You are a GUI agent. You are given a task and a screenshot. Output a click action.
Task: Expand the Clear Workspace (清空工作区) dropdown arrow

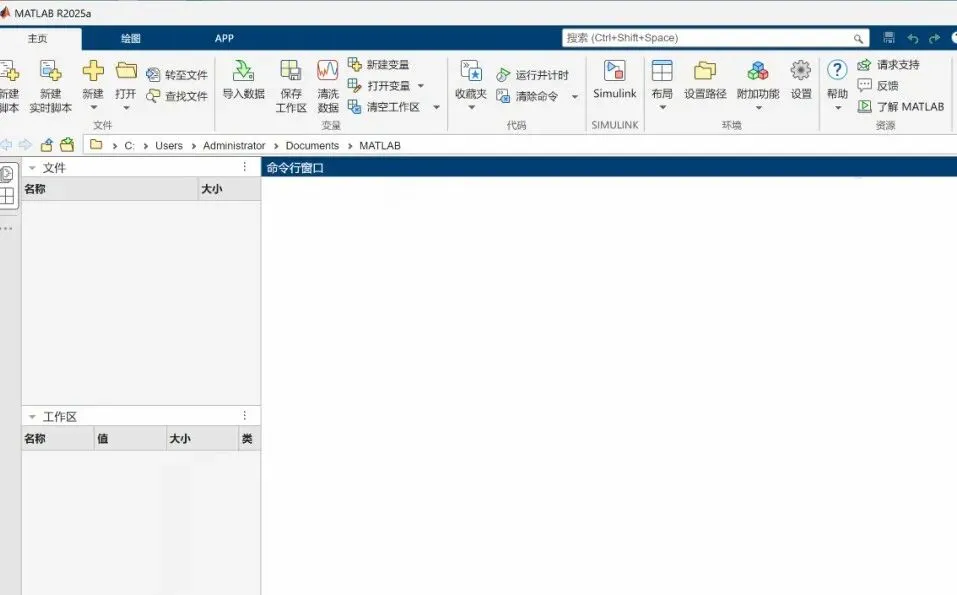[x=436, y=107]
